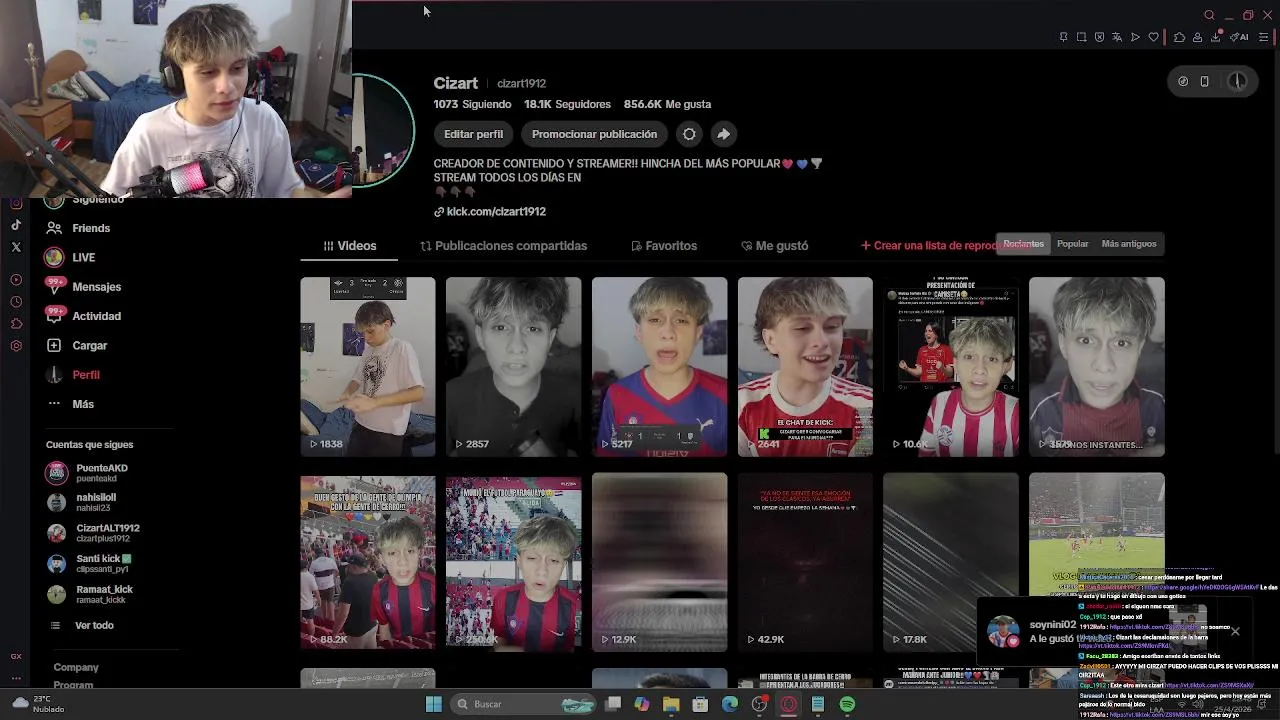This screenshot has width=1280, height=720.
Task: Open the Downloads icon in toolbar
Action: click(x=1216, y=37)
